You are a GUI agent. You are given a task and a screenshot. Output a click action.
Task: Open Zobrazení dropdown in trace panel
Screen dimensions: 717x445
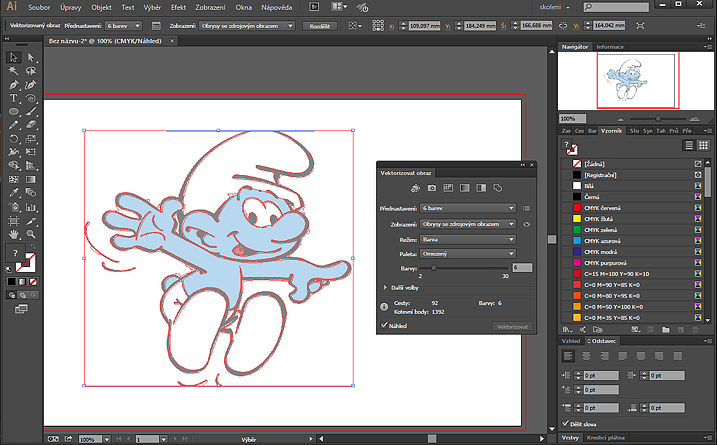click(x=468, y=224)
